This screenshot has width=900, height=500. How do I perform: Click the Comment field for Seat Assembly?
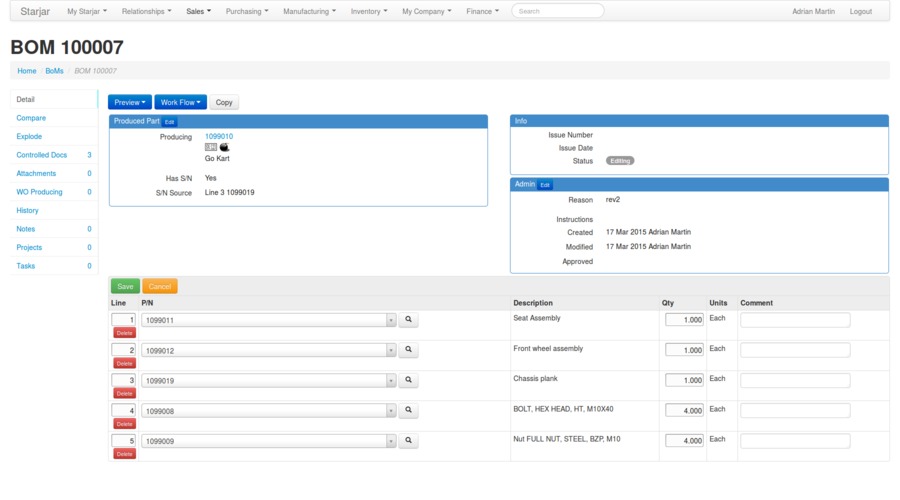pyautogui.click(x=795, y=320)
